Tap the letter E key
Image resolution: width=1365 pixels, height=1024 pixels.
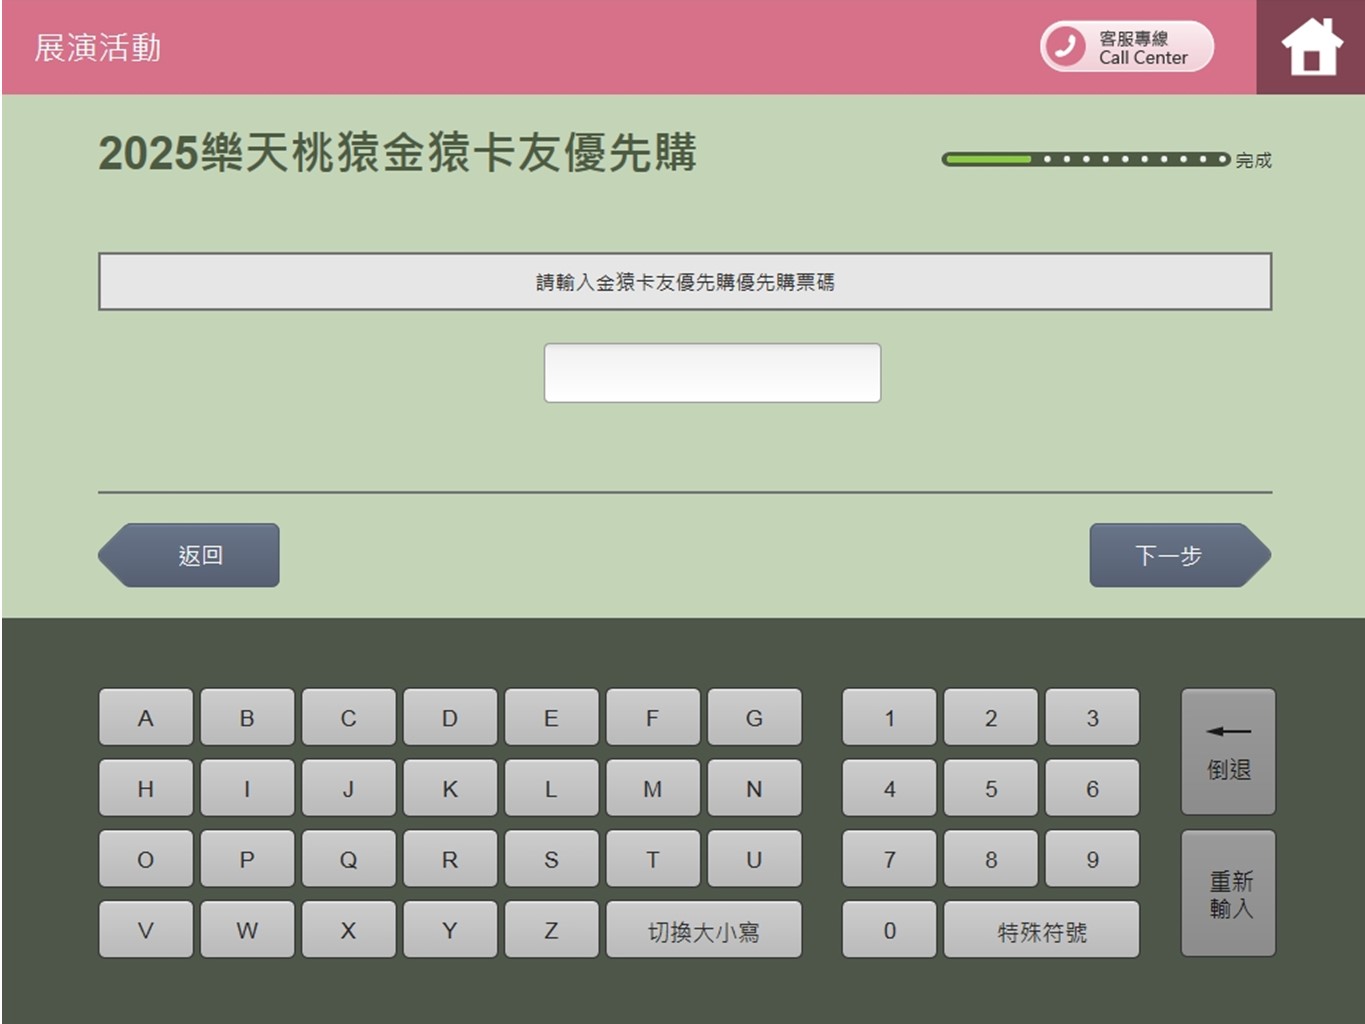tap(551, 717)
